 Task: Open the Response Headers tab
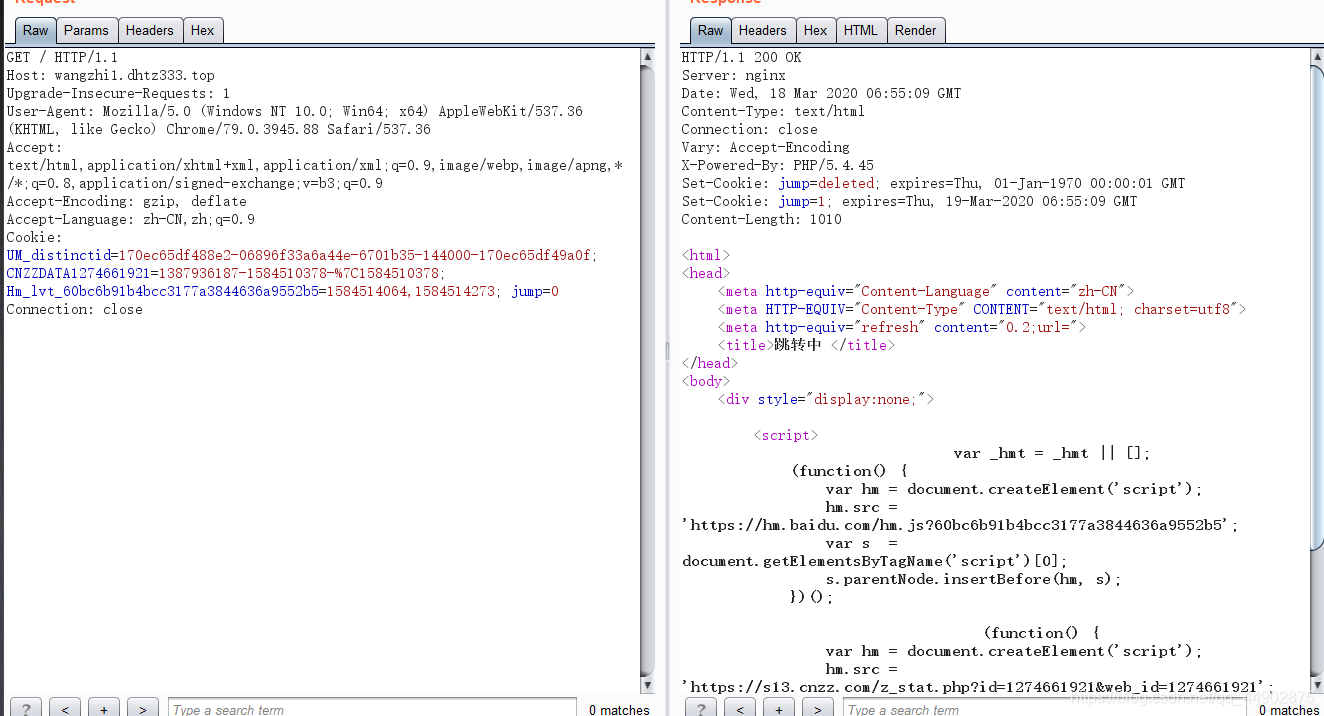pyautogui.click(x=763, y=31)
